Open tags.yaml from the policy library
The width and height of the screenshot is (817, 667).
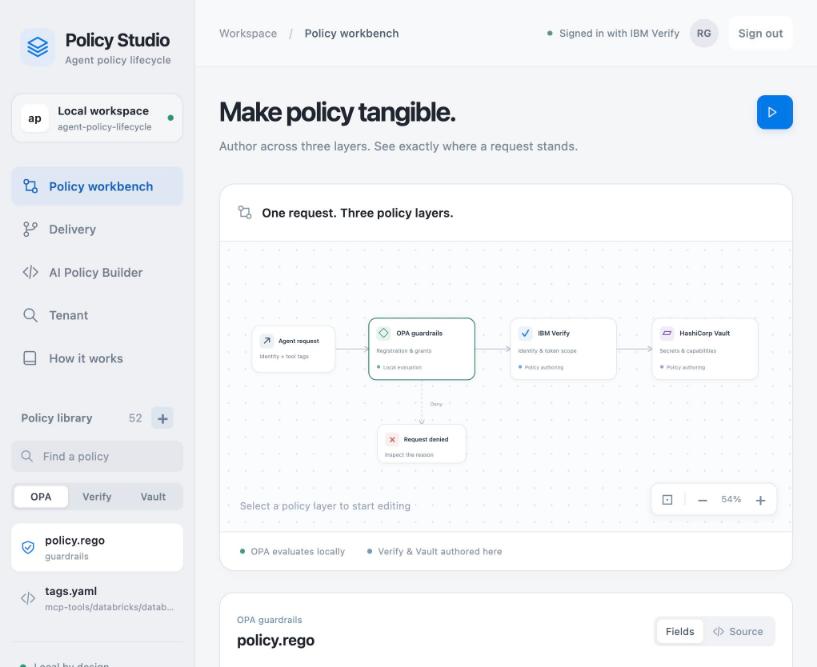[97, 599]
